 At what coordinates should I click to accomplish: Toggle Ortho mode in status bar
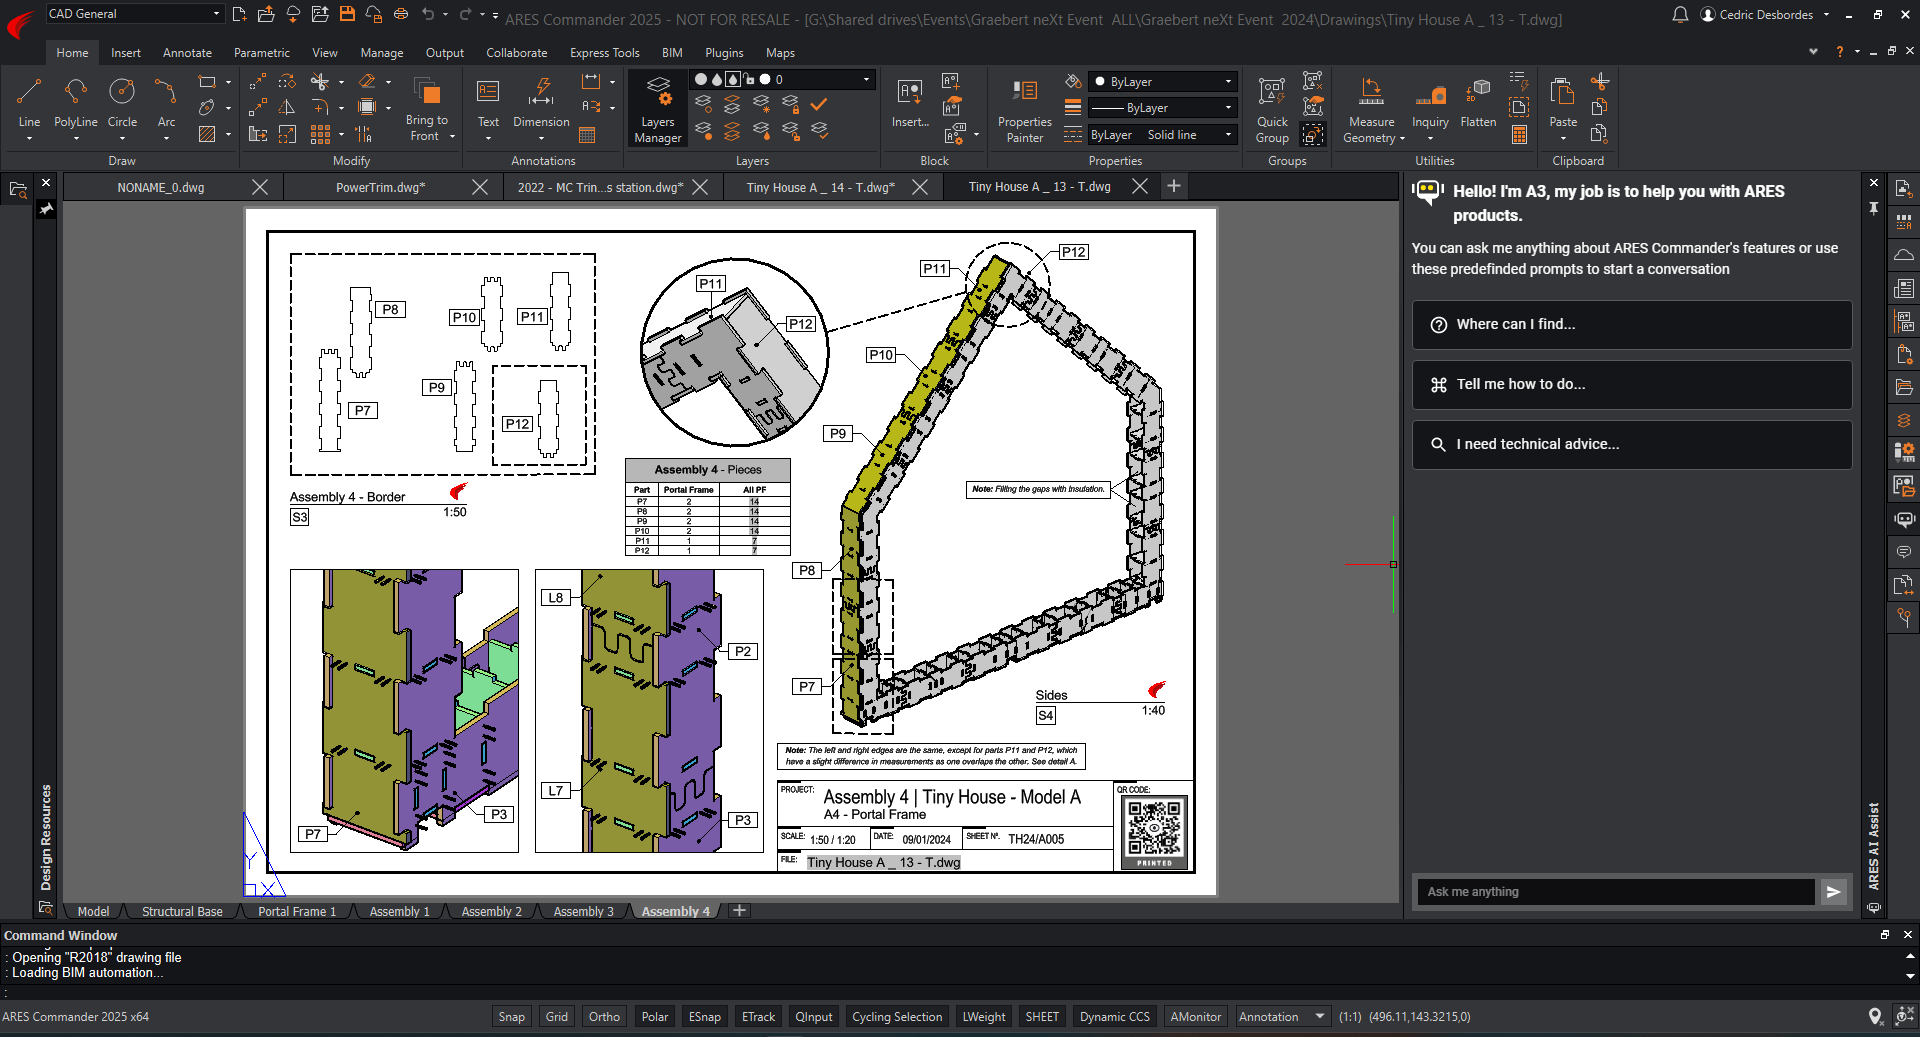604,1017
